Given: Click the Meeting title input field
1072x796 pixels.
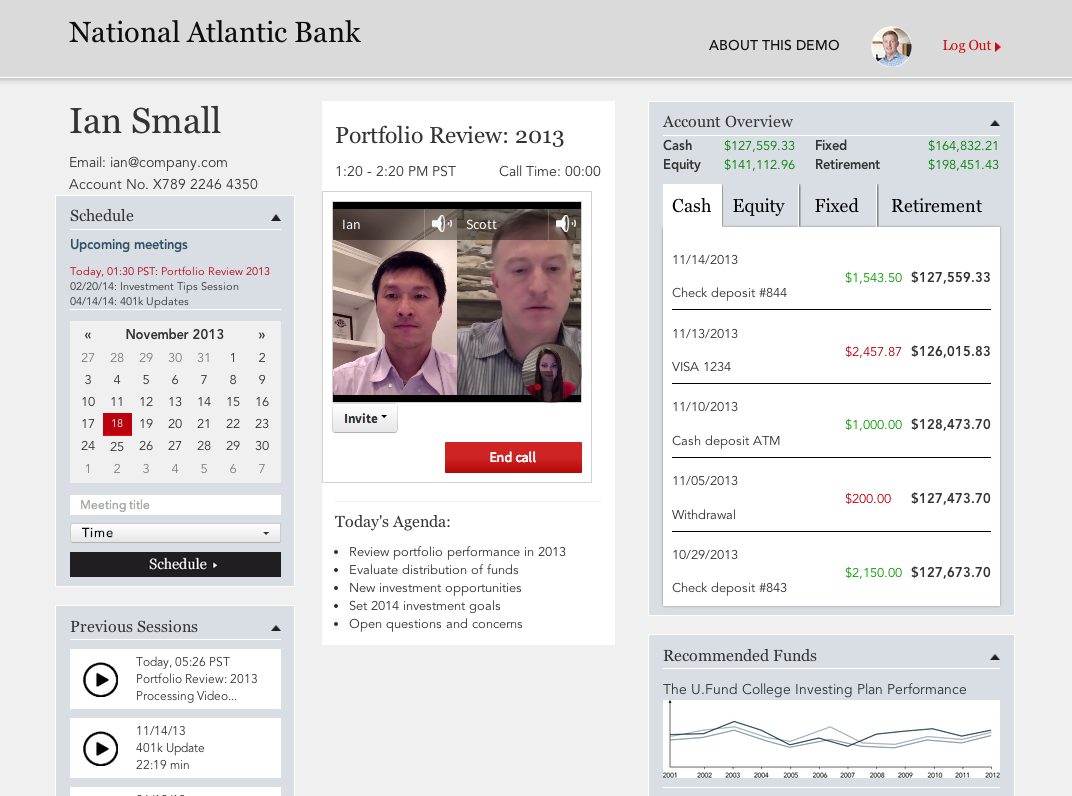Looking at the screenshot, I should [175, 505].
